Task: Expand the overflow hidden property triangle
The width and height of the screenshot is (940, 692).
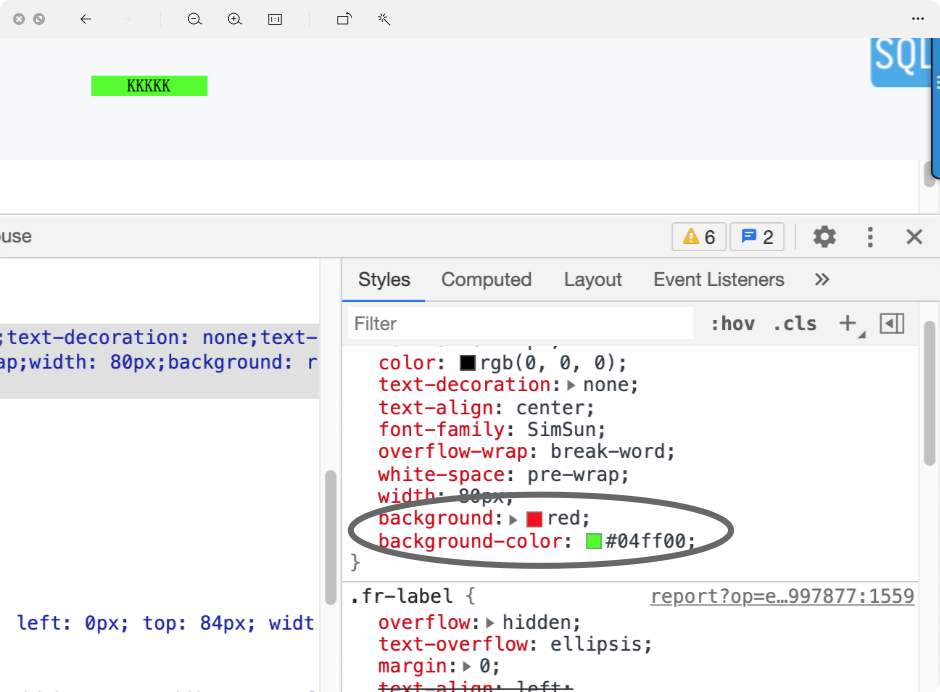Action: (x=490, y=623)
